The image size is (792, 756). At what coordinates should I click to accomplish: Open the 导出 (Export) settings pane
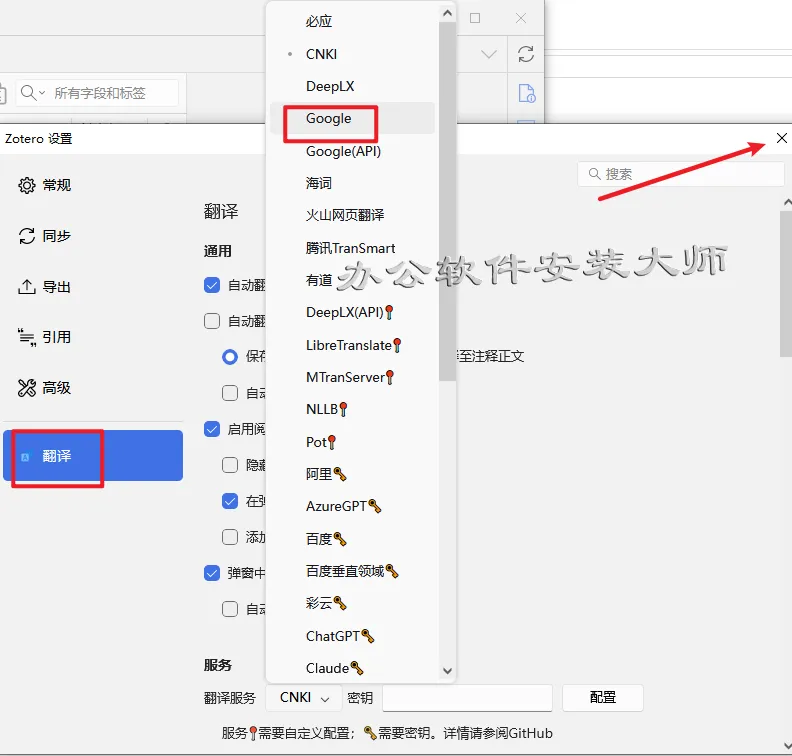pyautogui.click(x=44, y=287)
